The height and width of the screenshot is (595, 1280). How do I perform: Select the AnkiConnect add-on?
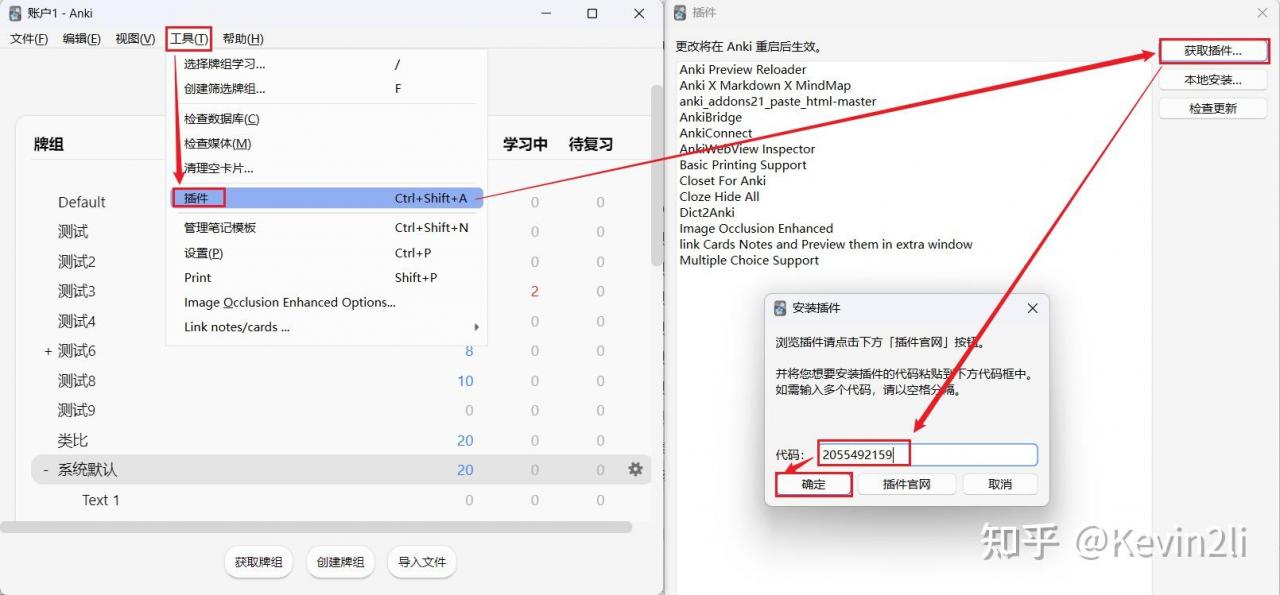716,133
